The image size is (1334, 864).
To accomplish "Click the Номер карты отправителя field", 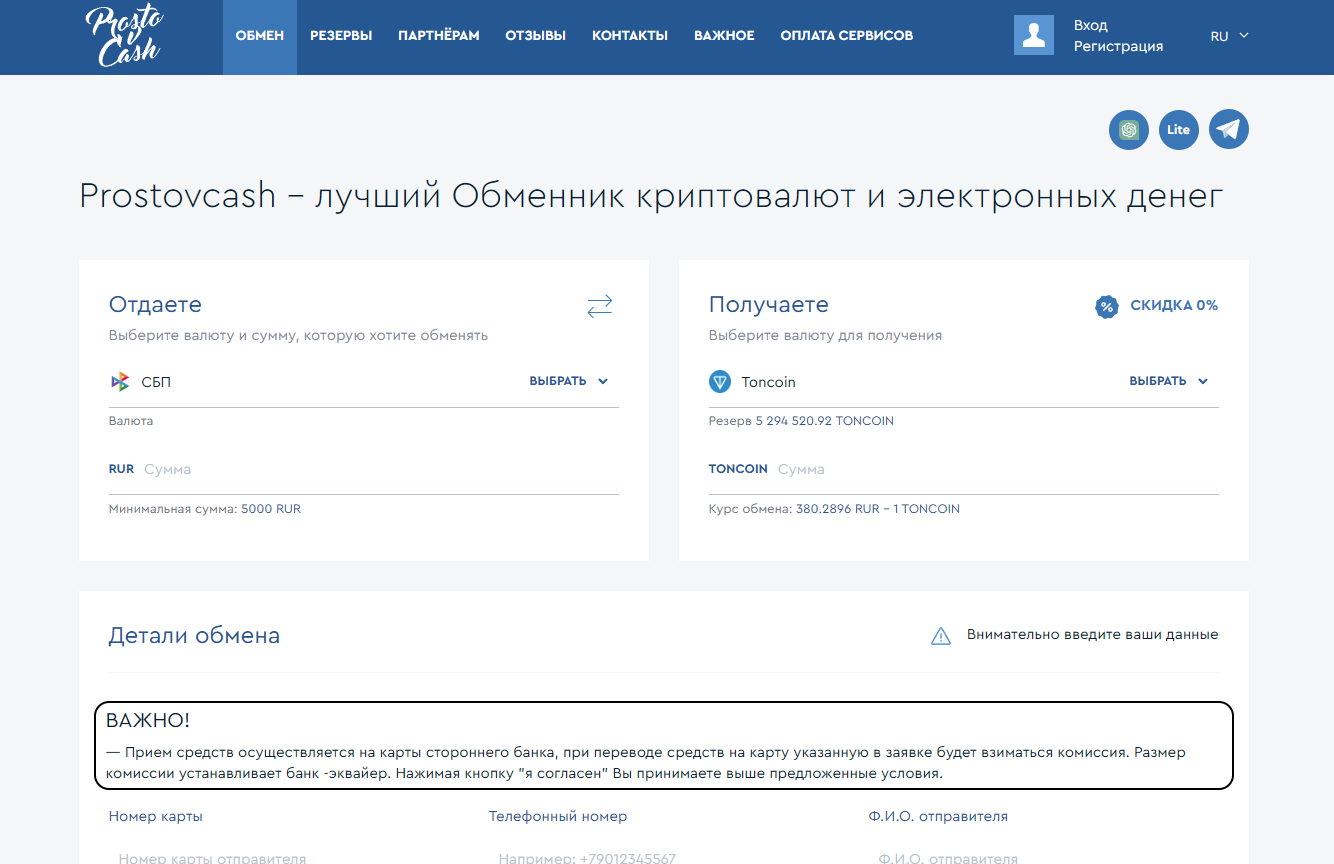I will click(x=283, y=858).
